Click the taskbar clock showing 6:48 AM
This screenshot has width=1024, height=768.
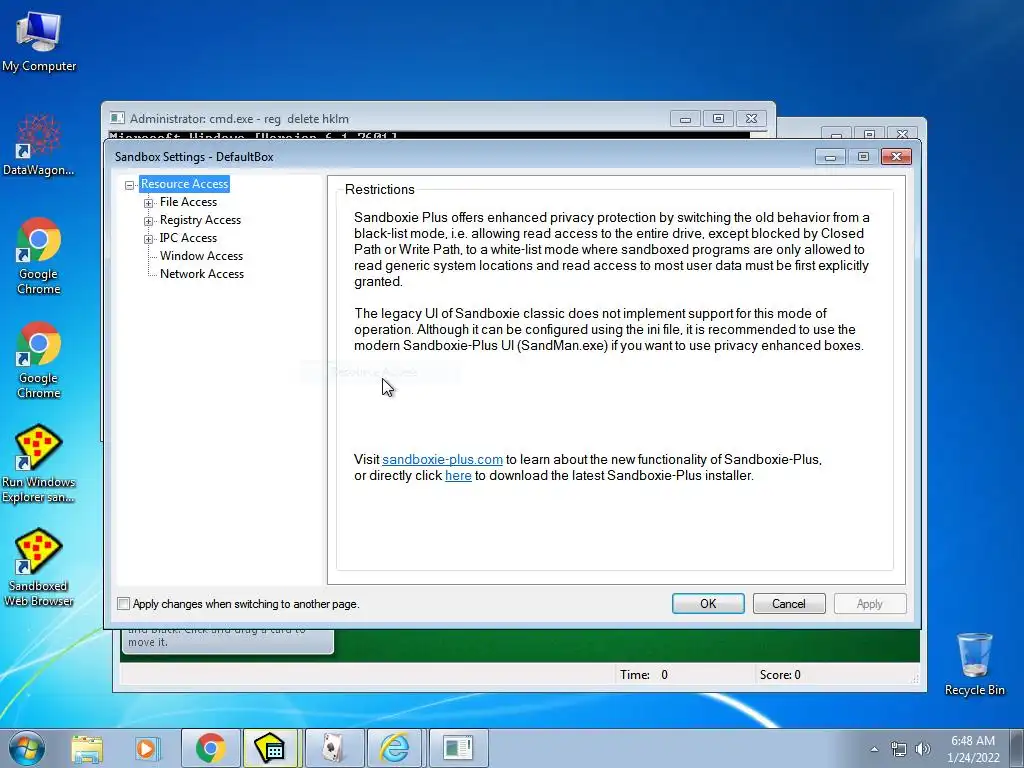pos(973,749)
